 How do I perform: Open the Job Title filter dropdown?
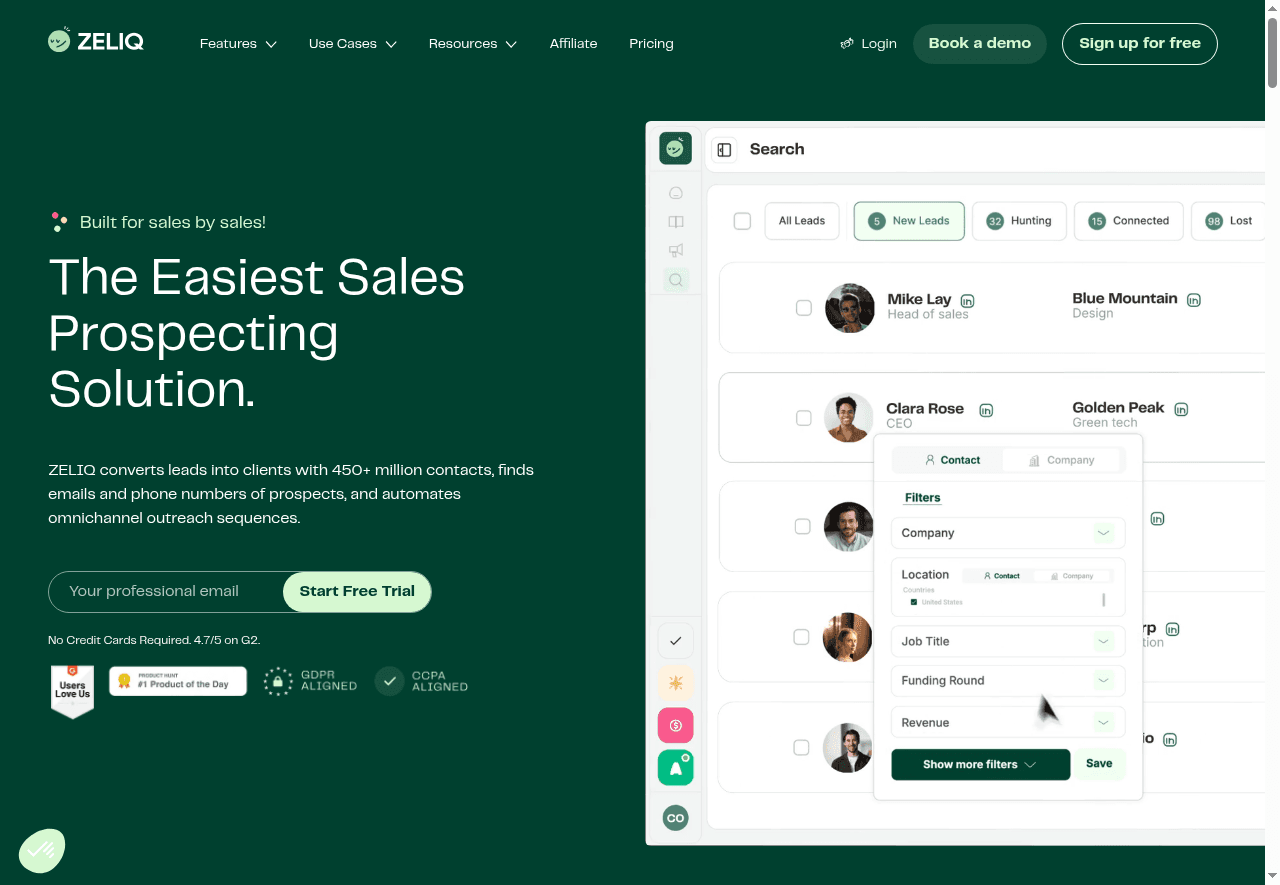click(x=1008, y=641)
